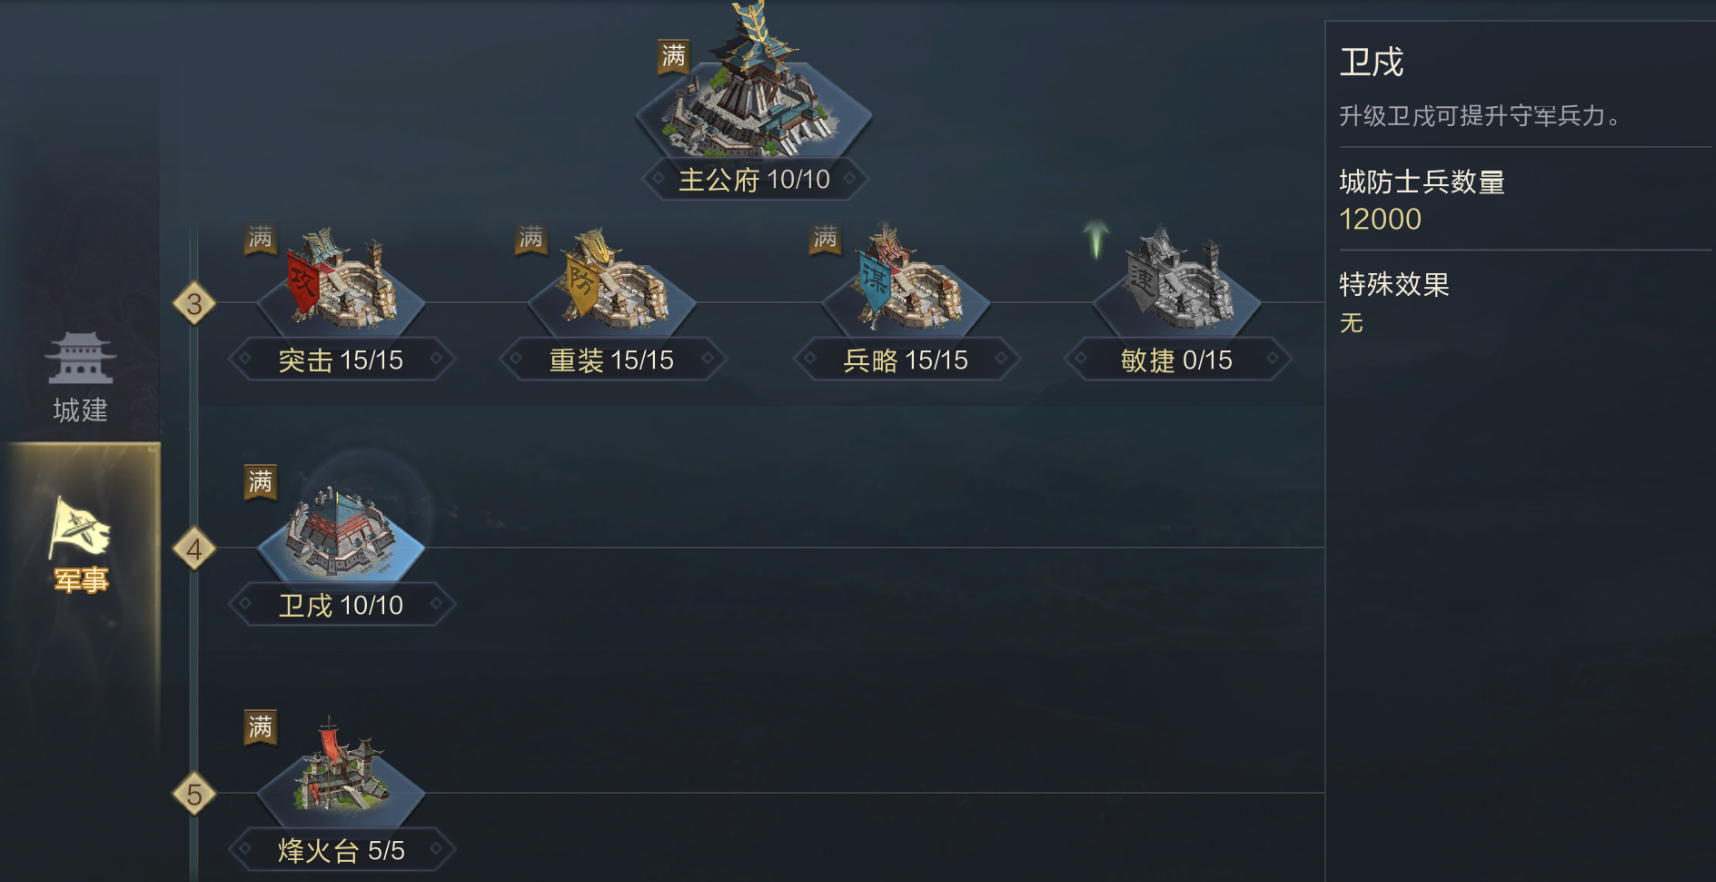
Task: Switch to the 军事 military tab
Action: (80, 546)
